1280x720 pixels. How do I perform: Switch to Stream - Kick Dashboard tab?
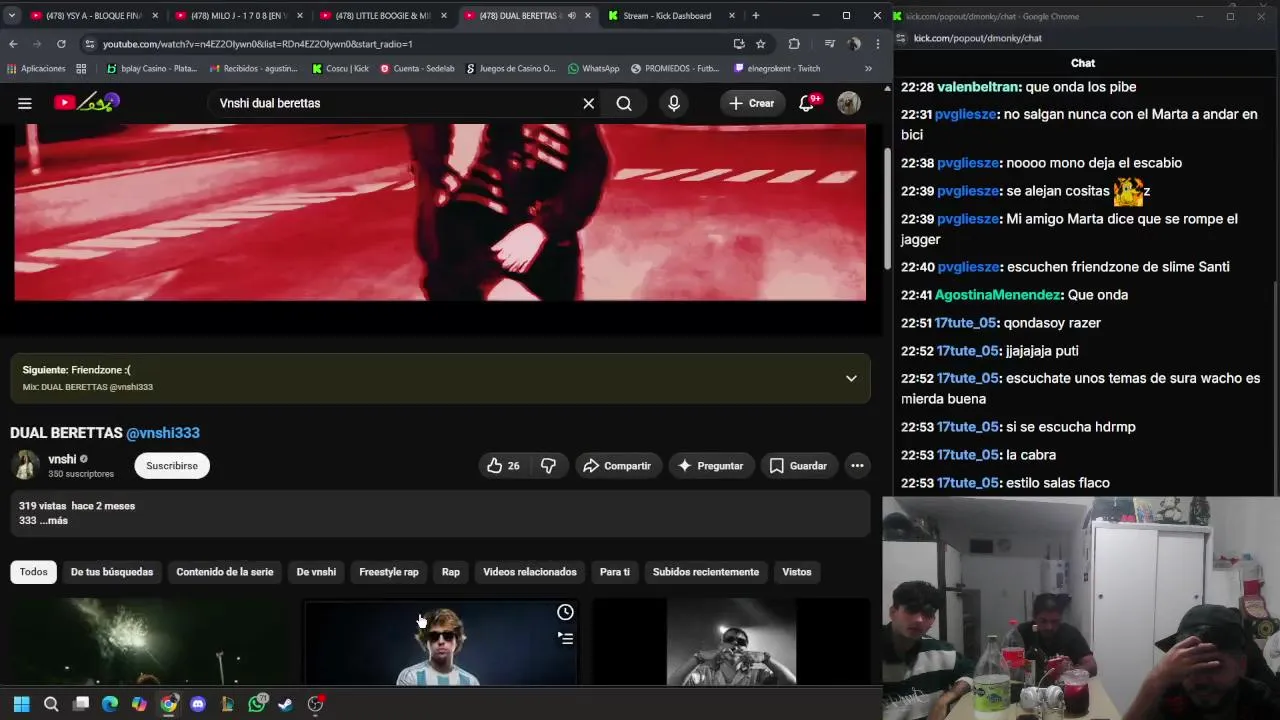click(672, 16)
